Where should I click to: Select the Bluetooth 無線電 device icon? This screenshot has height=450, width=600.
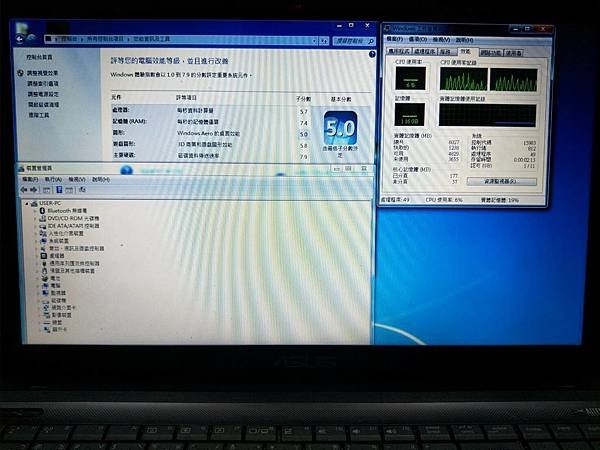(42, 211)
